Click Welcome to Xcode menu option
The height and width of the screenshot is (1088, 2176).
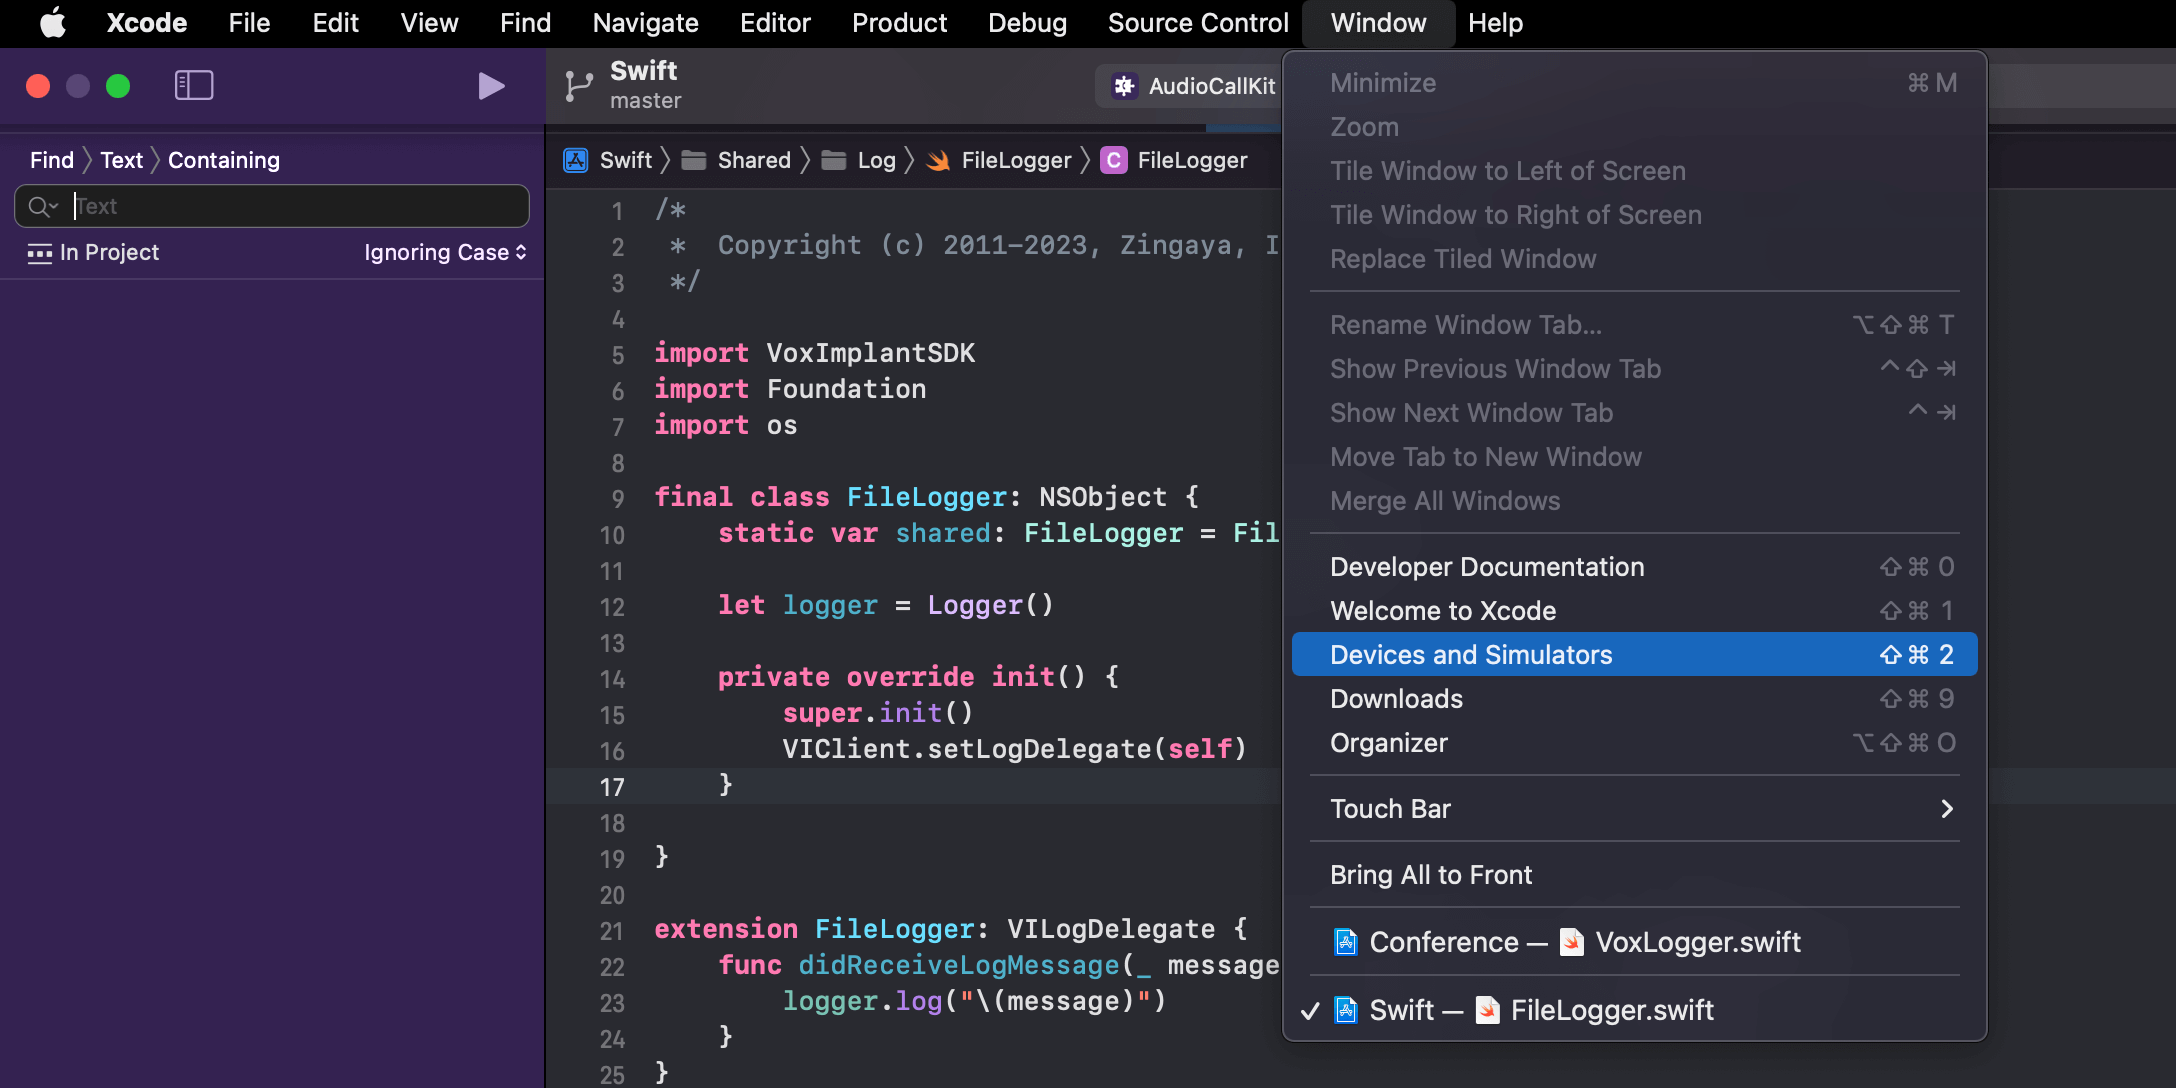coord(1442,611)
